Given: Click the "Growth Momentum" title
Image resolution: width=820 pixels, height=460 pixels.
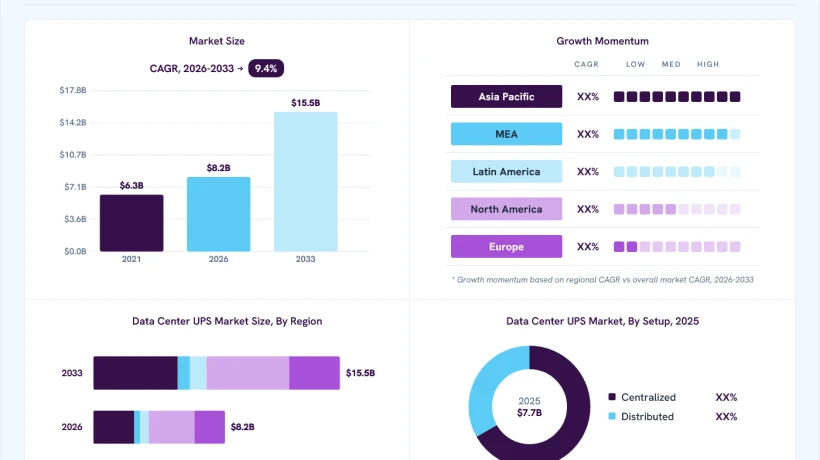Looking at the screenshot, I should 602,41.
